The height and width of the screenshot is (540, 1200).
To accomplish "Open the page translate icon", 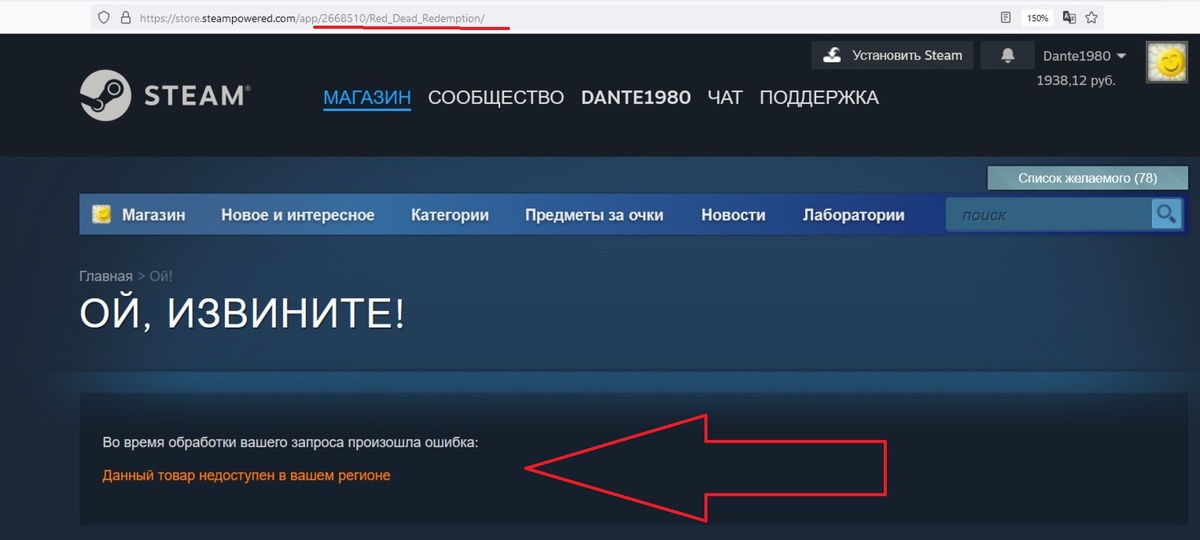I will (1069, 17).
